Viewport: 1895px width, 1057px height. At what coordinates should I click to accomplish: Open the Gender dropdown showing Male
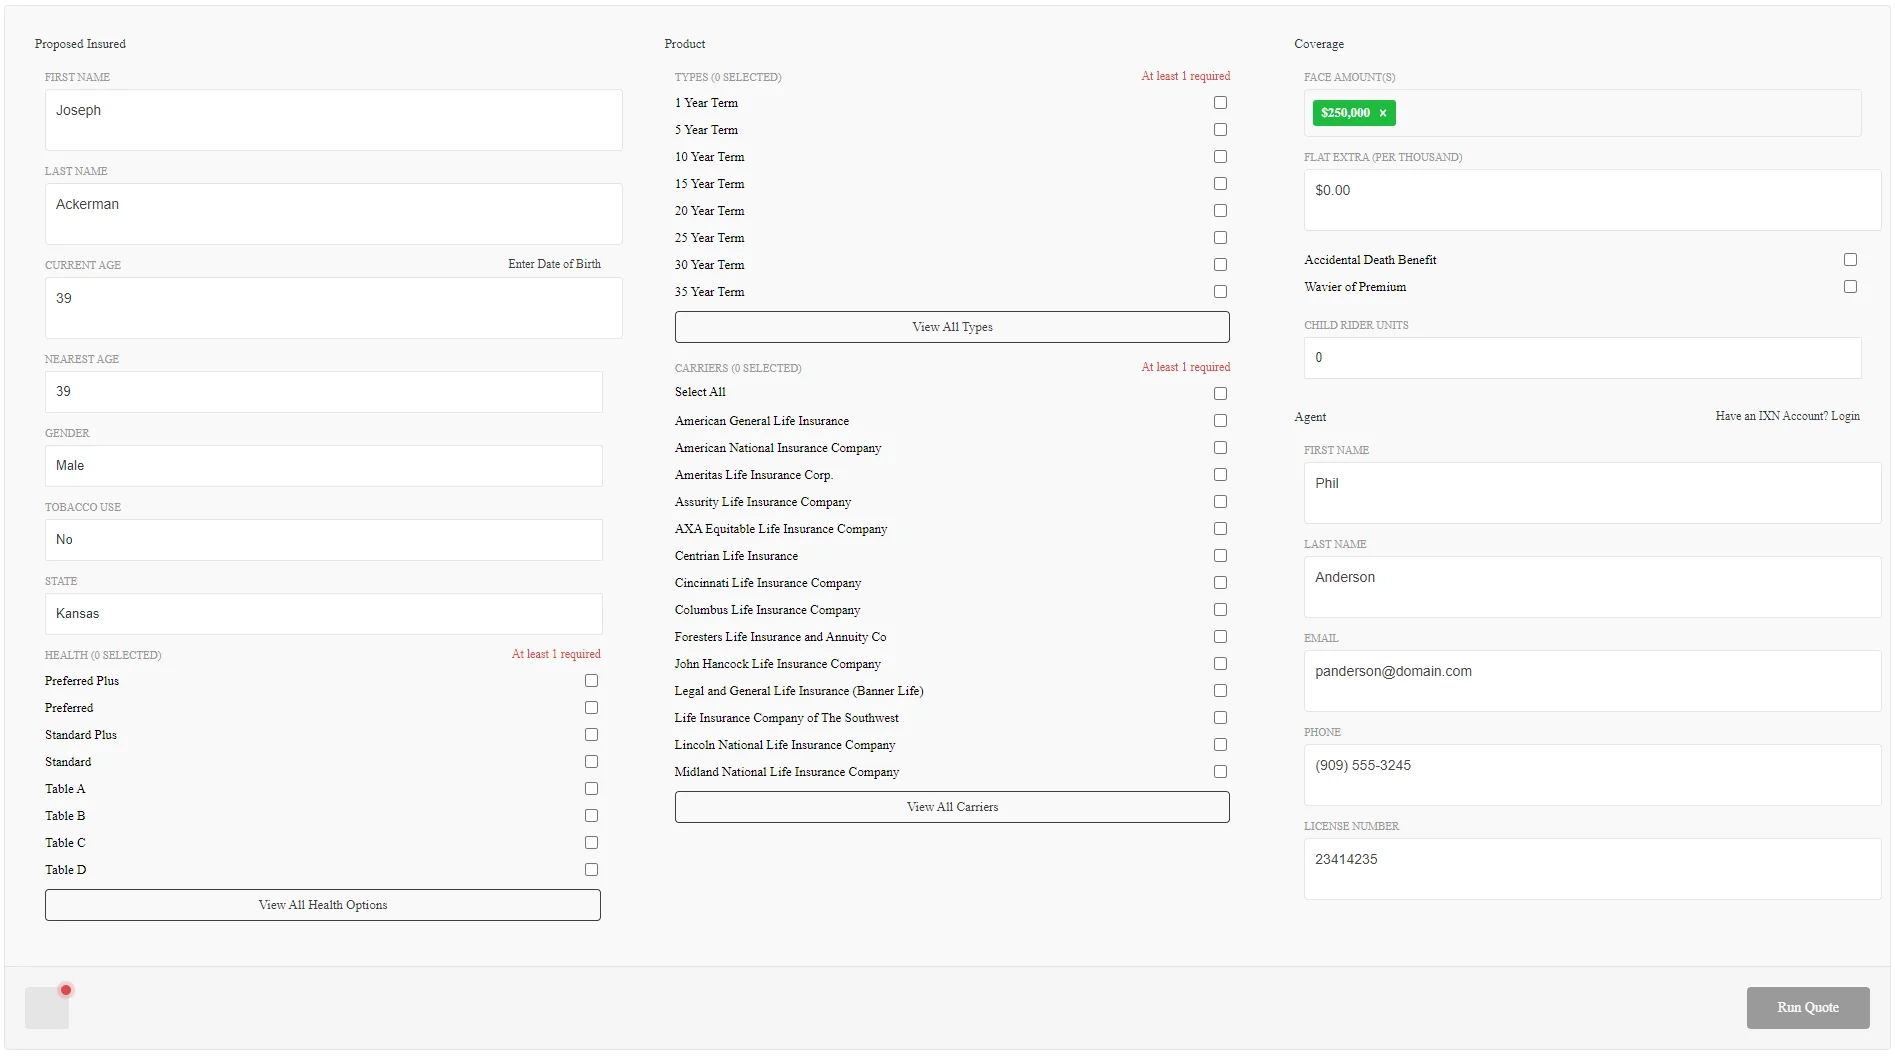click(323, 466)
